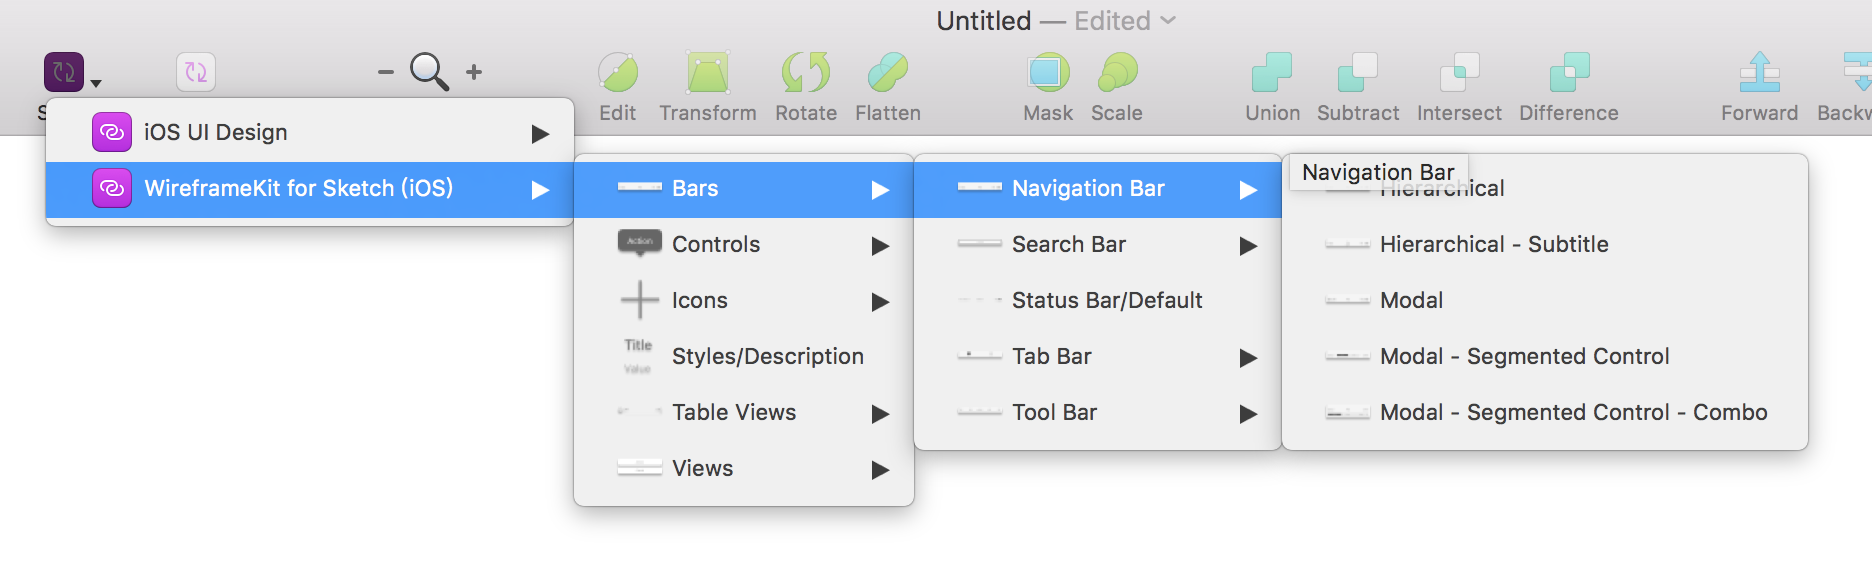1872x576 pixels.
Task: Click the submenu arrow next to Table Views
Action: [x=880, y=414]
